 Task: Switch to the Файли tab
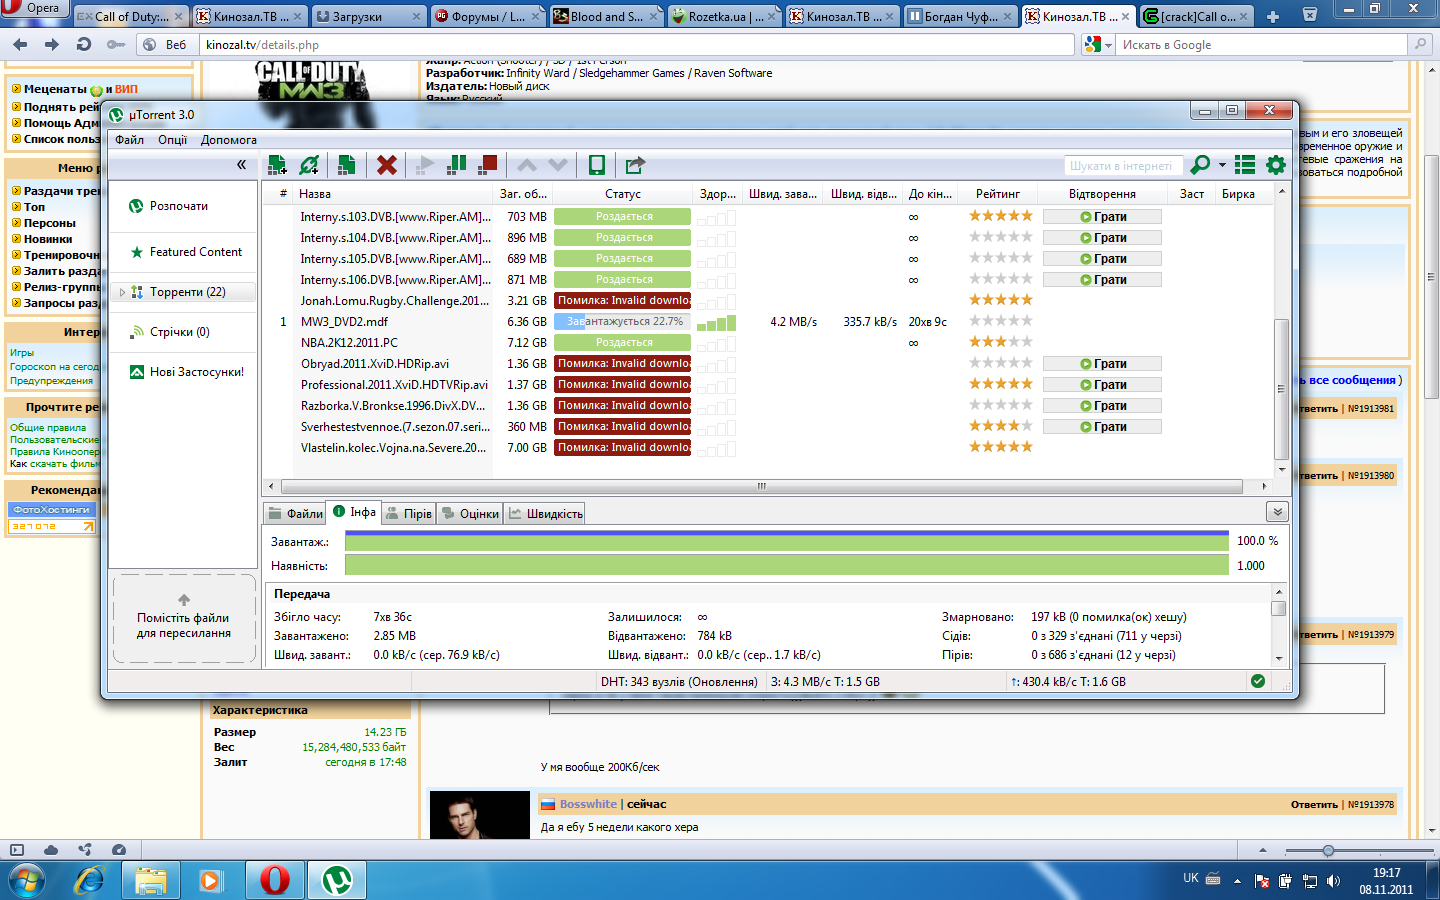point(295,513)
